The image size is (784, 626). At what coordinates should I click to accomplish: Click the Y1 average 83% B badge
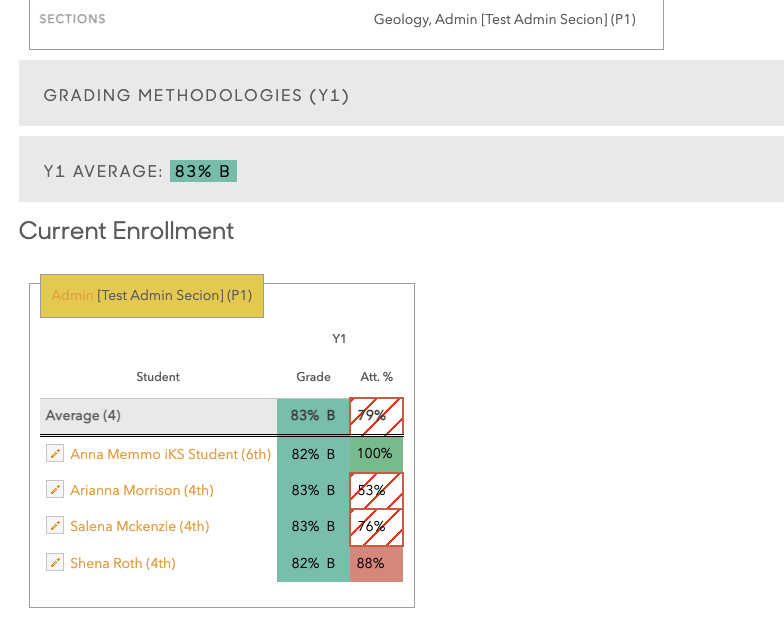(x=203, y=171)
